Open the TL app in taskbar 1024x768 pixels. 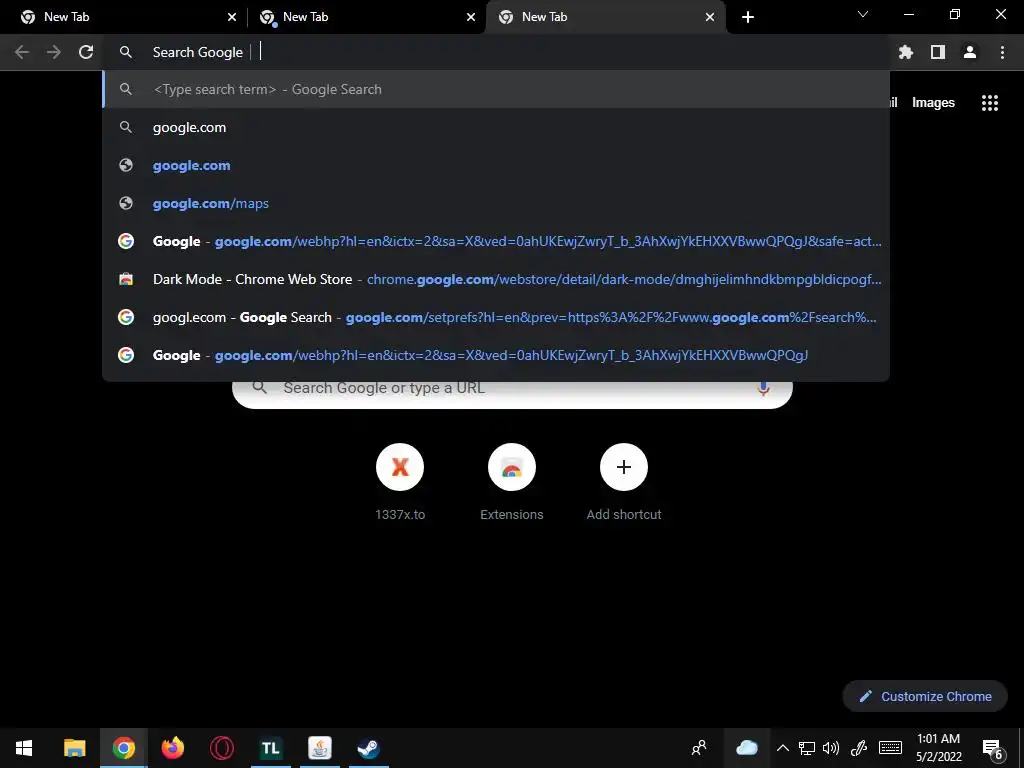[270, 748]
